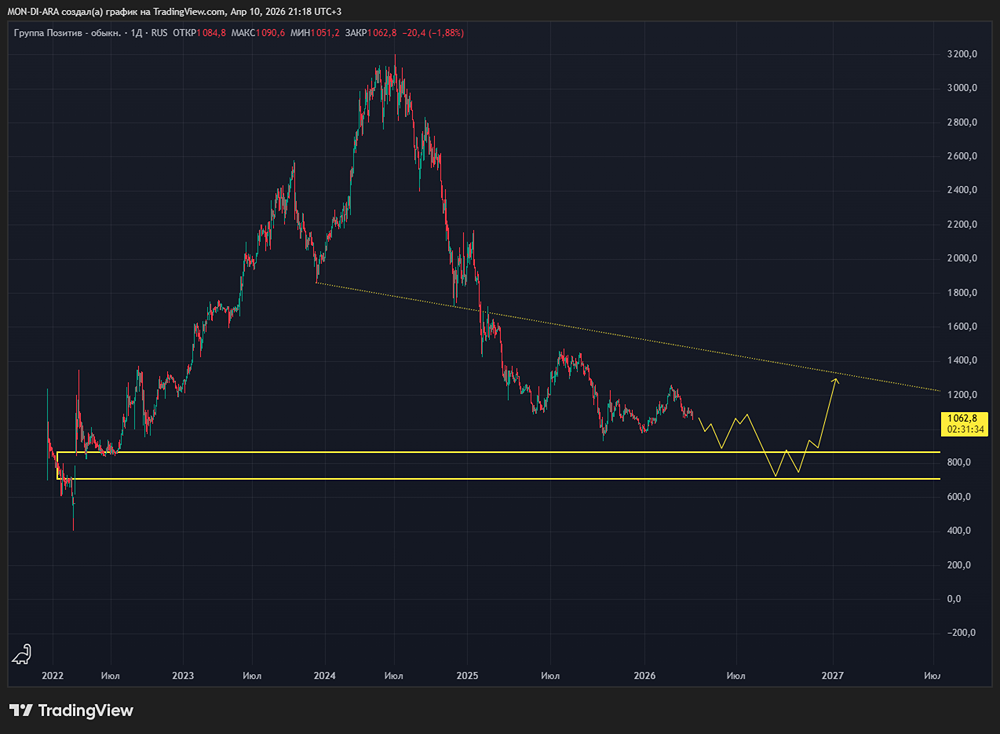Click the 1800,0 price axis label
This screenshot has height=734, width=1000.
[962, 293]
